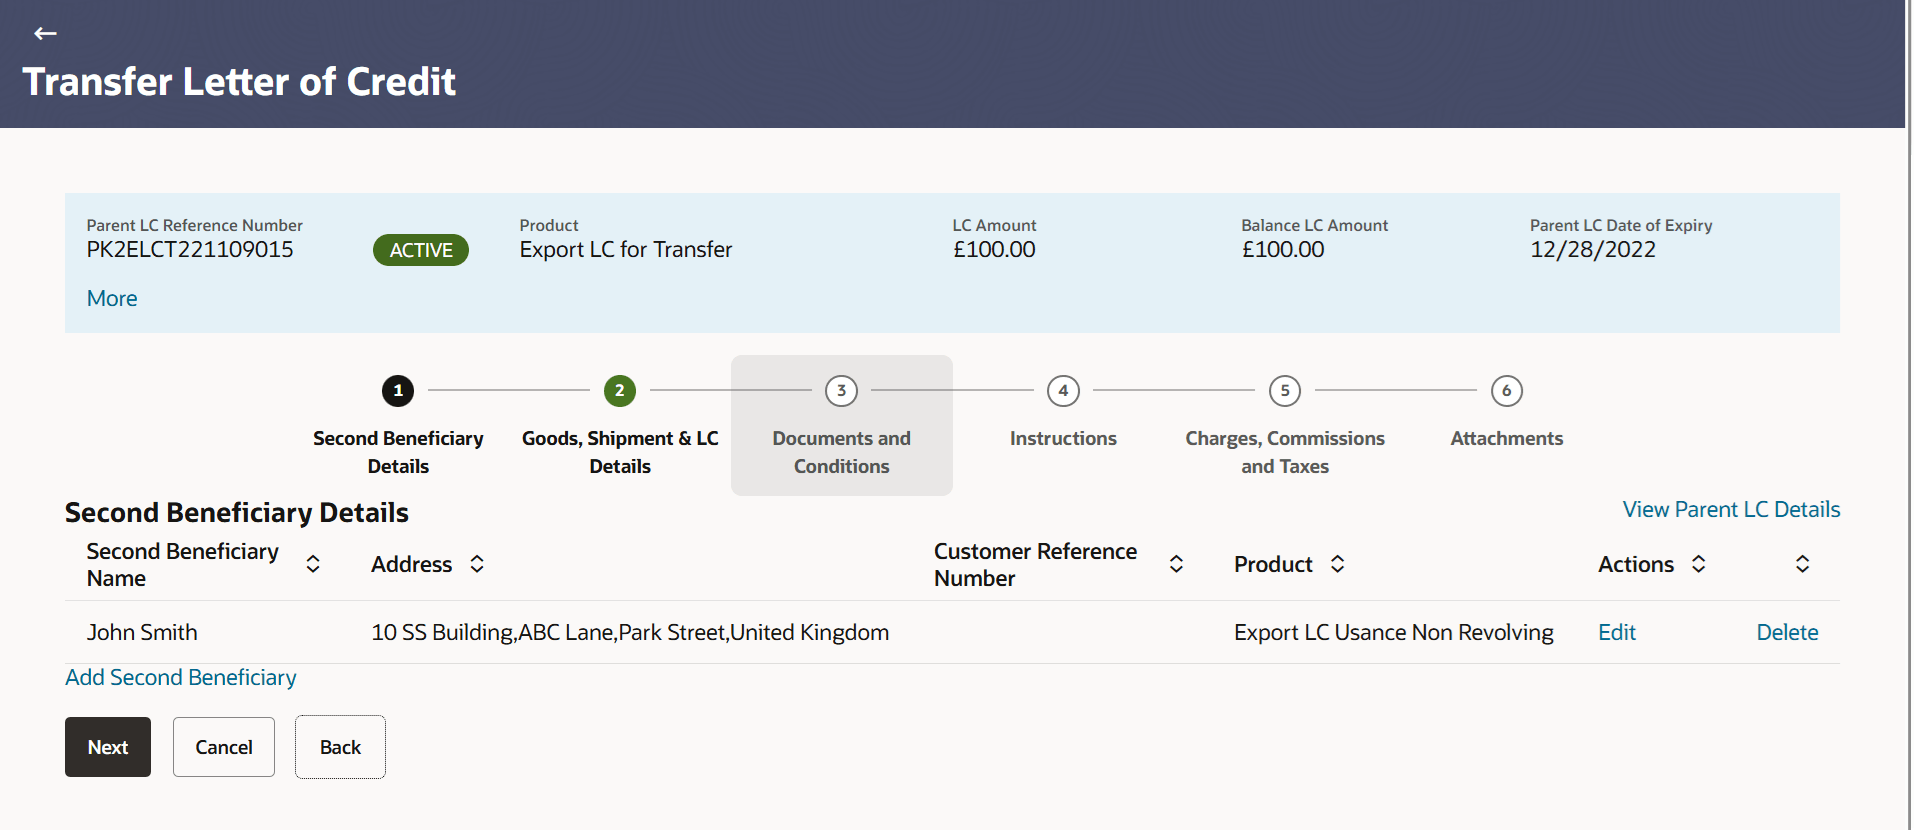Select step 2 Goods, Shipment & LC circle
The height and width of the screenshot is (830, 1914).
(619, 391)
